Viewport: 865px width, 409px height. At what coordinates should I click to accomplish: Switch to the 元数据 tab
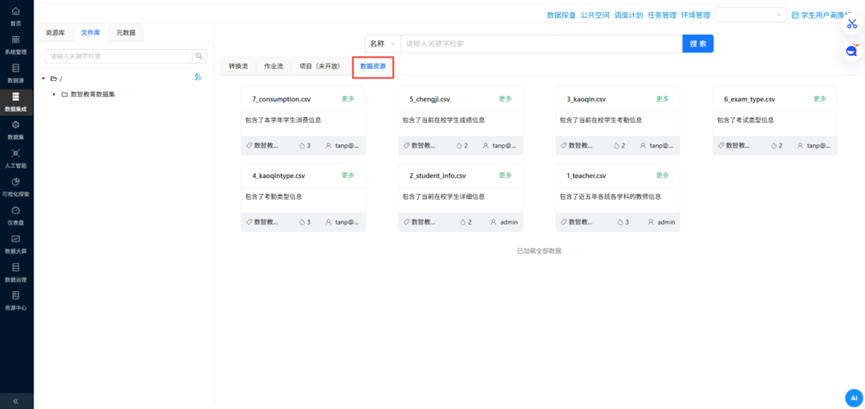tap(126, 33)
